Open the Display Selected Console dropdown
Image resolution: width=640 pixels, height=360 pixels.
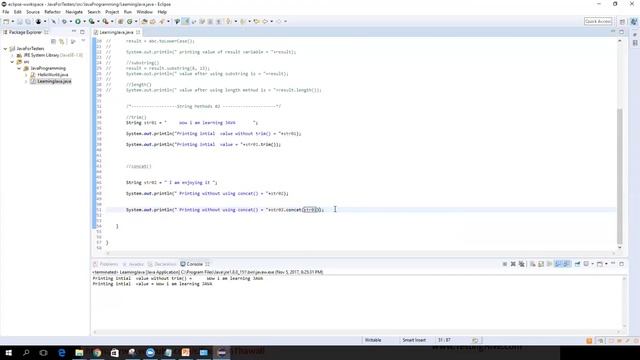tap(593, 264)
